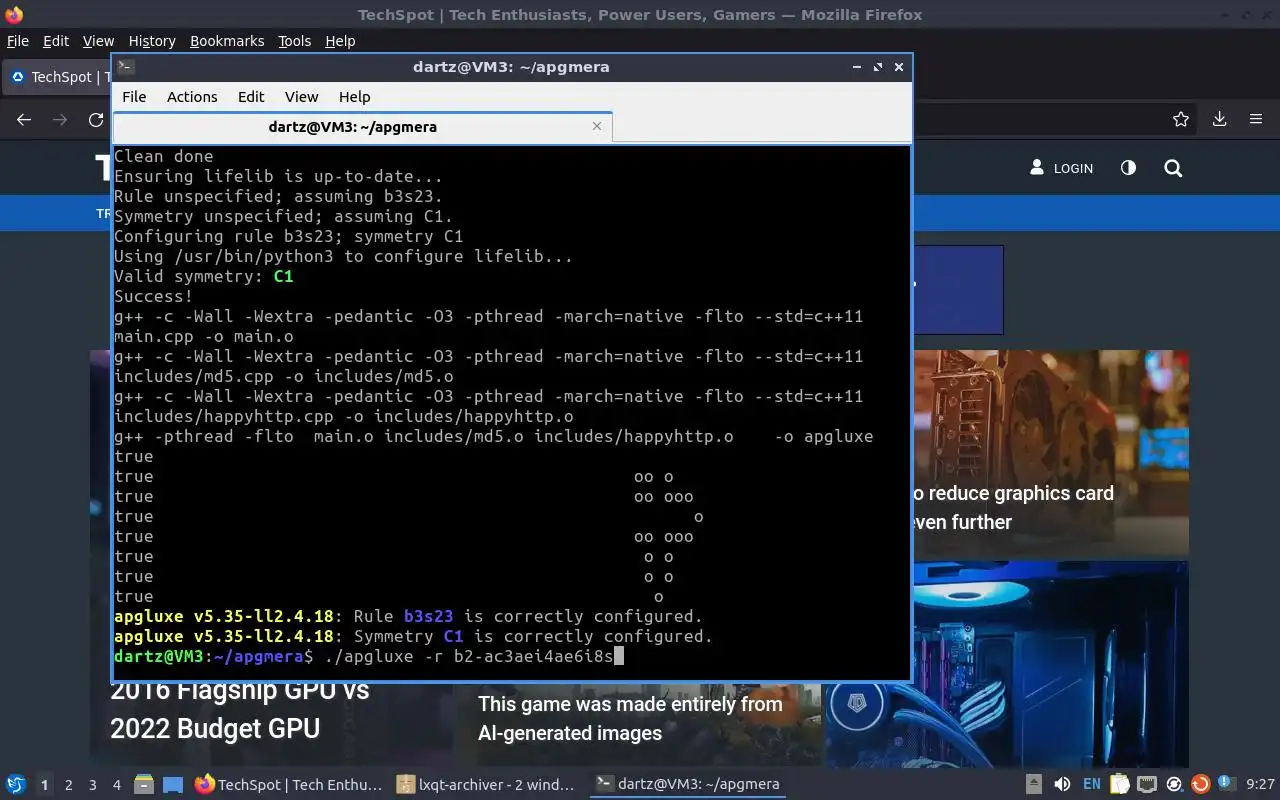Screen dimensions: 1280x800
Task: Open Firefox Edit menu
Action: (56, 41)
